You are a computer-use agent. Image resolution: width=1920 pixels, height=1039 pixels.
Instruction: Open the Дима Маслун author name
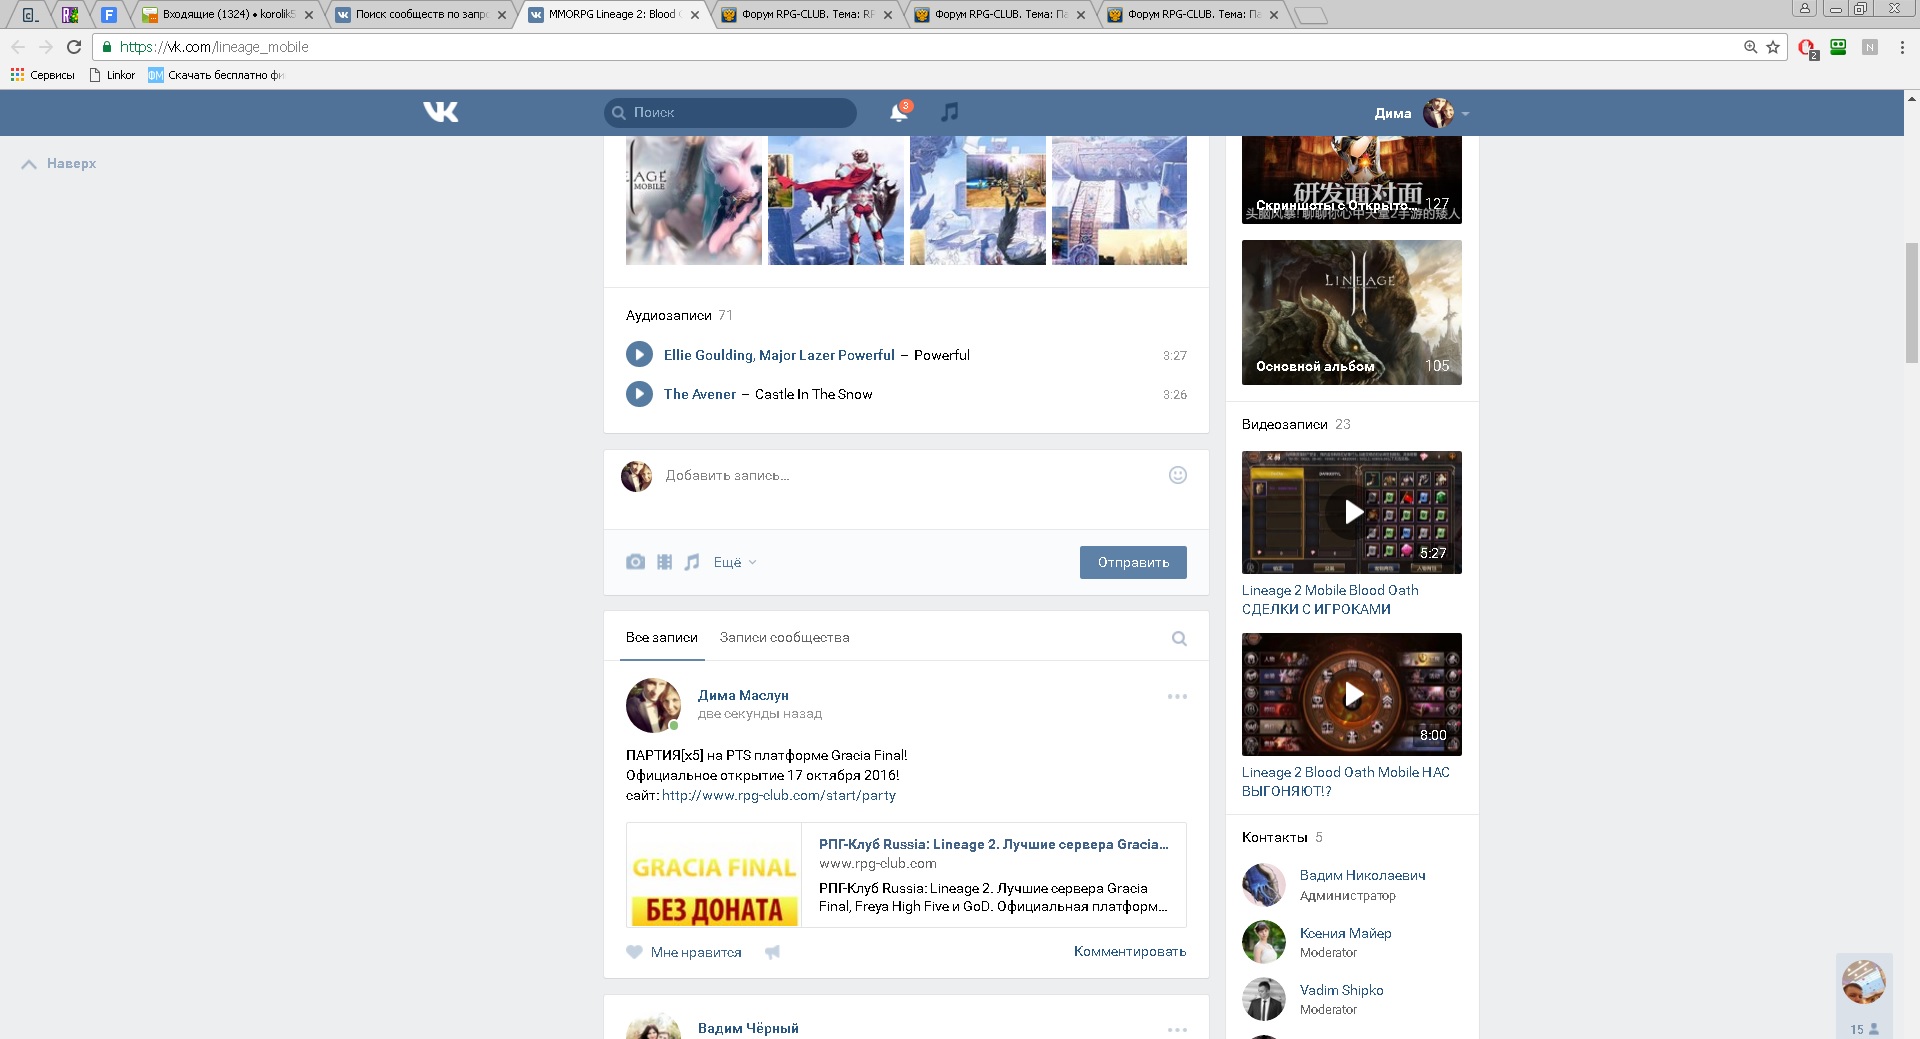743,695
